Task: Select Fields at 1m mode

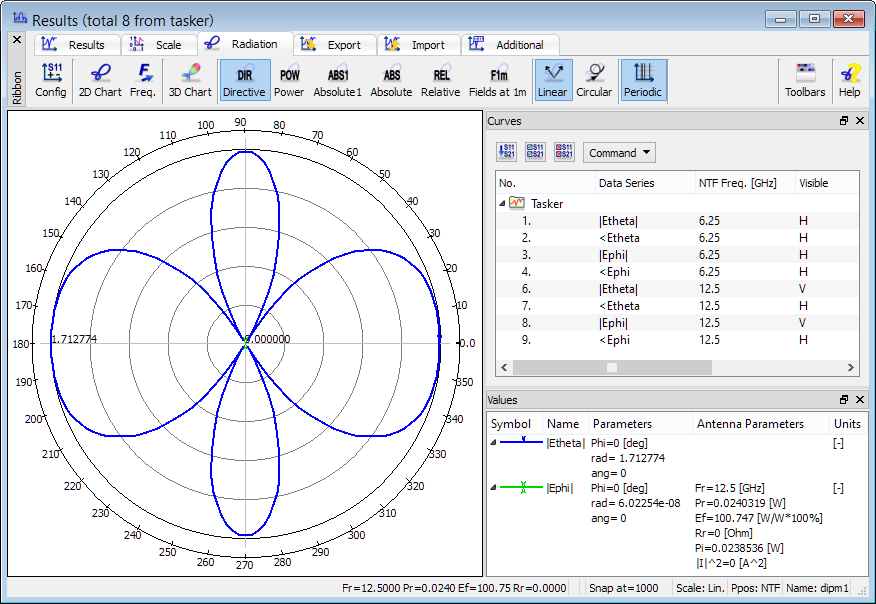Action: [497, 81]
